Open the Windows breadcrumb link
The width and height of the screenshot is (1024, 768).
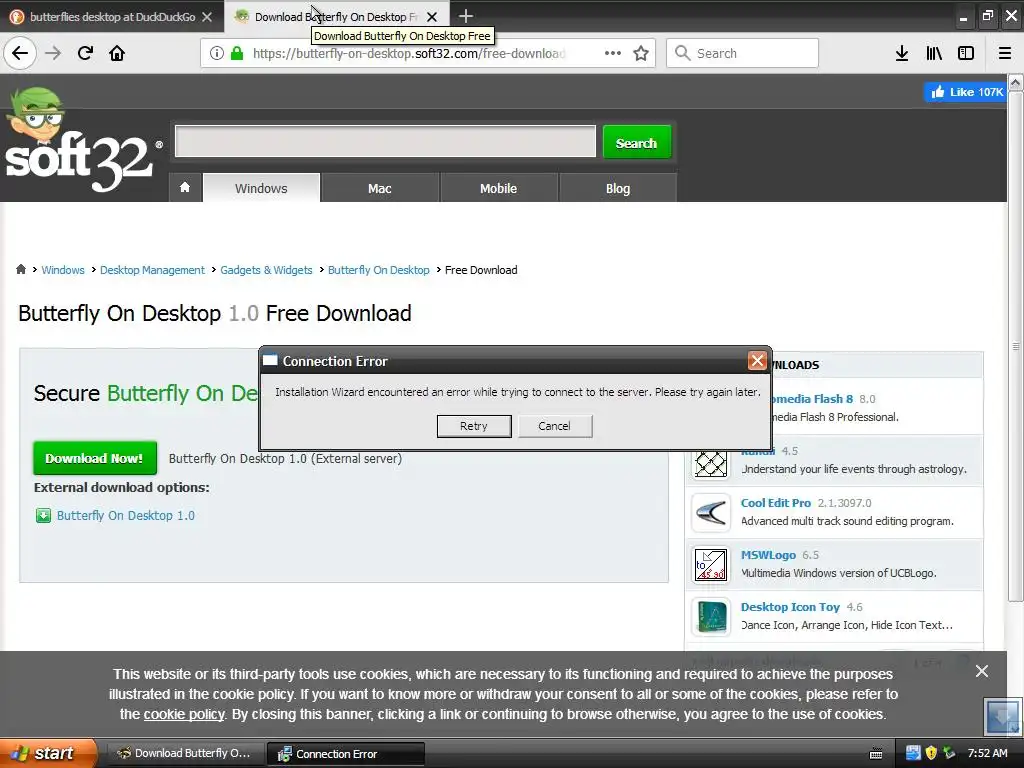pos(63,270)
